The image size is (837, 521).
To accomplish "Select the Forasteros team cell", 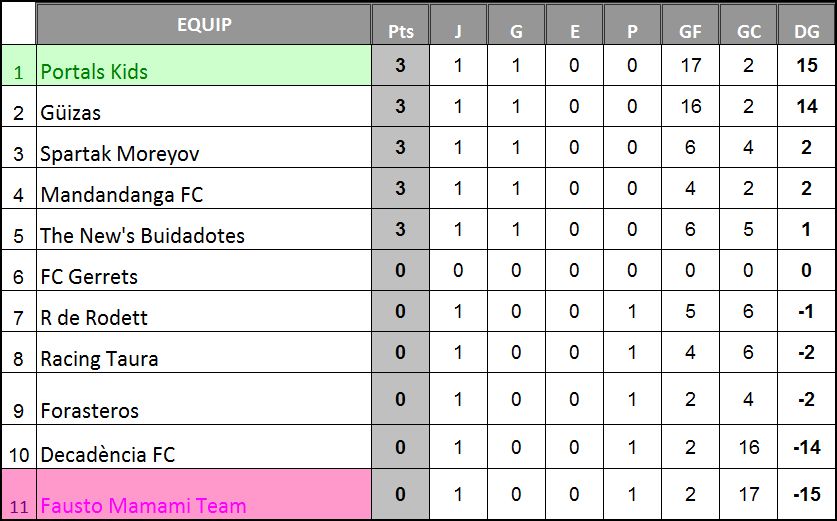I will pos(203,399).
